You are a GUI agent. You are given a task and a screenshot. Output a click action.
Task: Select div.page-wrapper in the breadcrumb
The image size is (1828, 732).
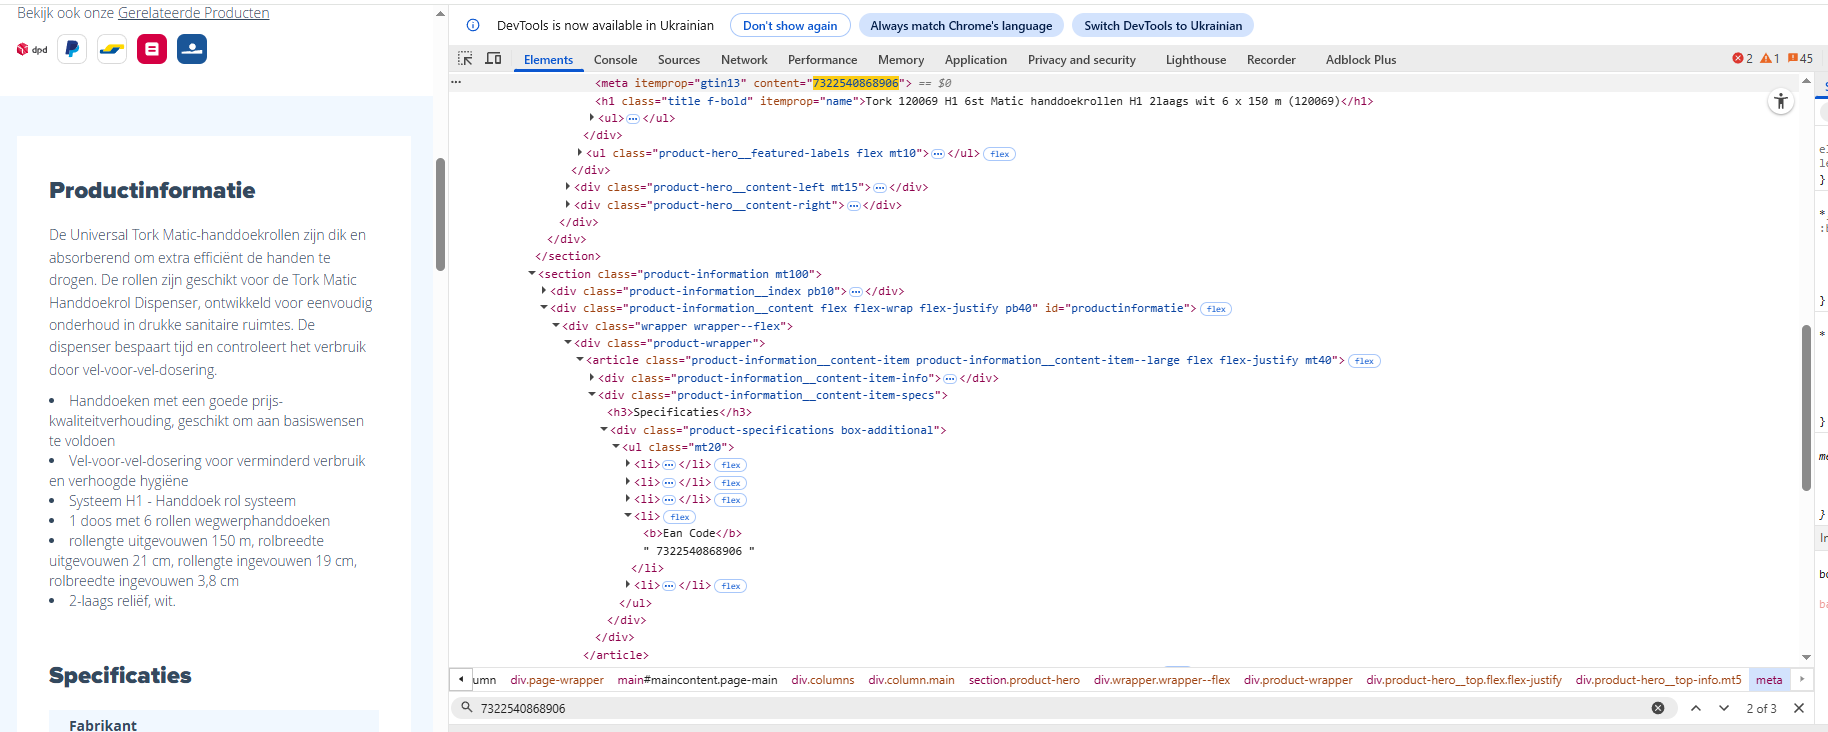click(x=557, y=680)
